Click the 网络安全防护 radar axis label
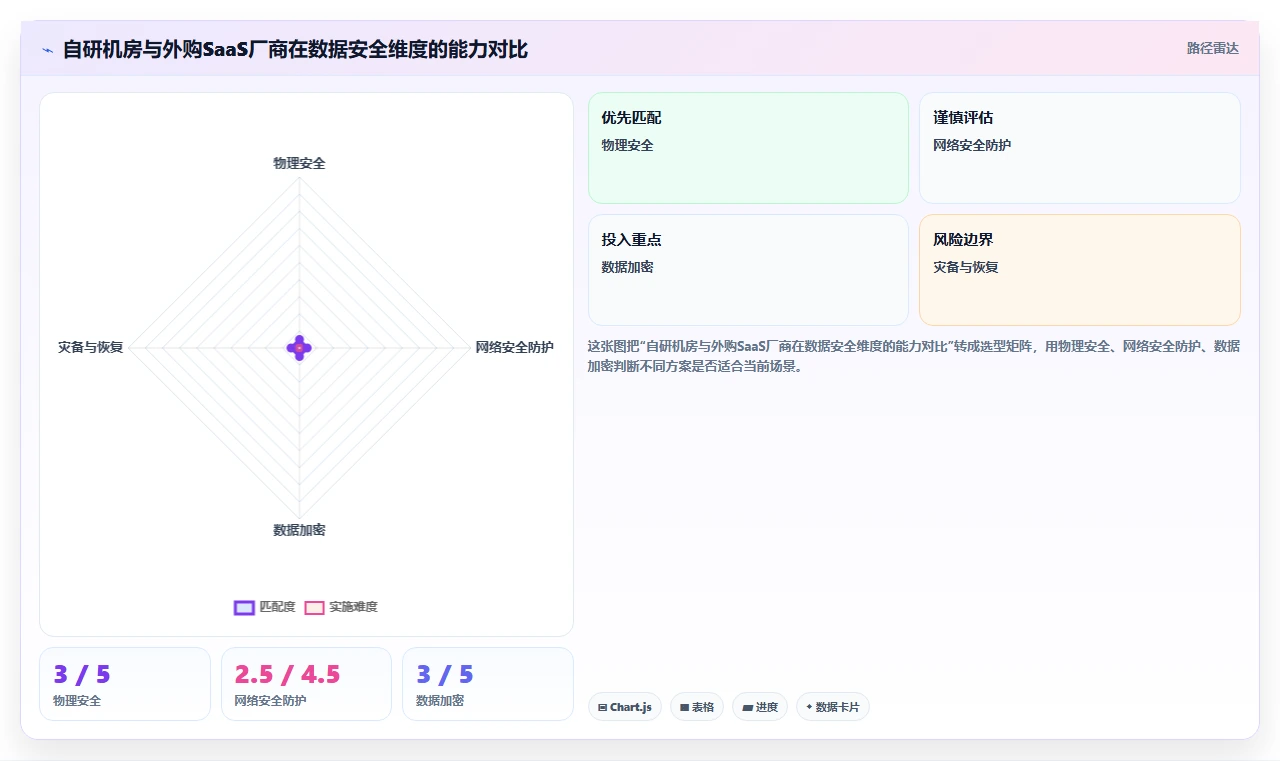The height and width of the screenshot is (761, 1280). [x=514, y=347]
